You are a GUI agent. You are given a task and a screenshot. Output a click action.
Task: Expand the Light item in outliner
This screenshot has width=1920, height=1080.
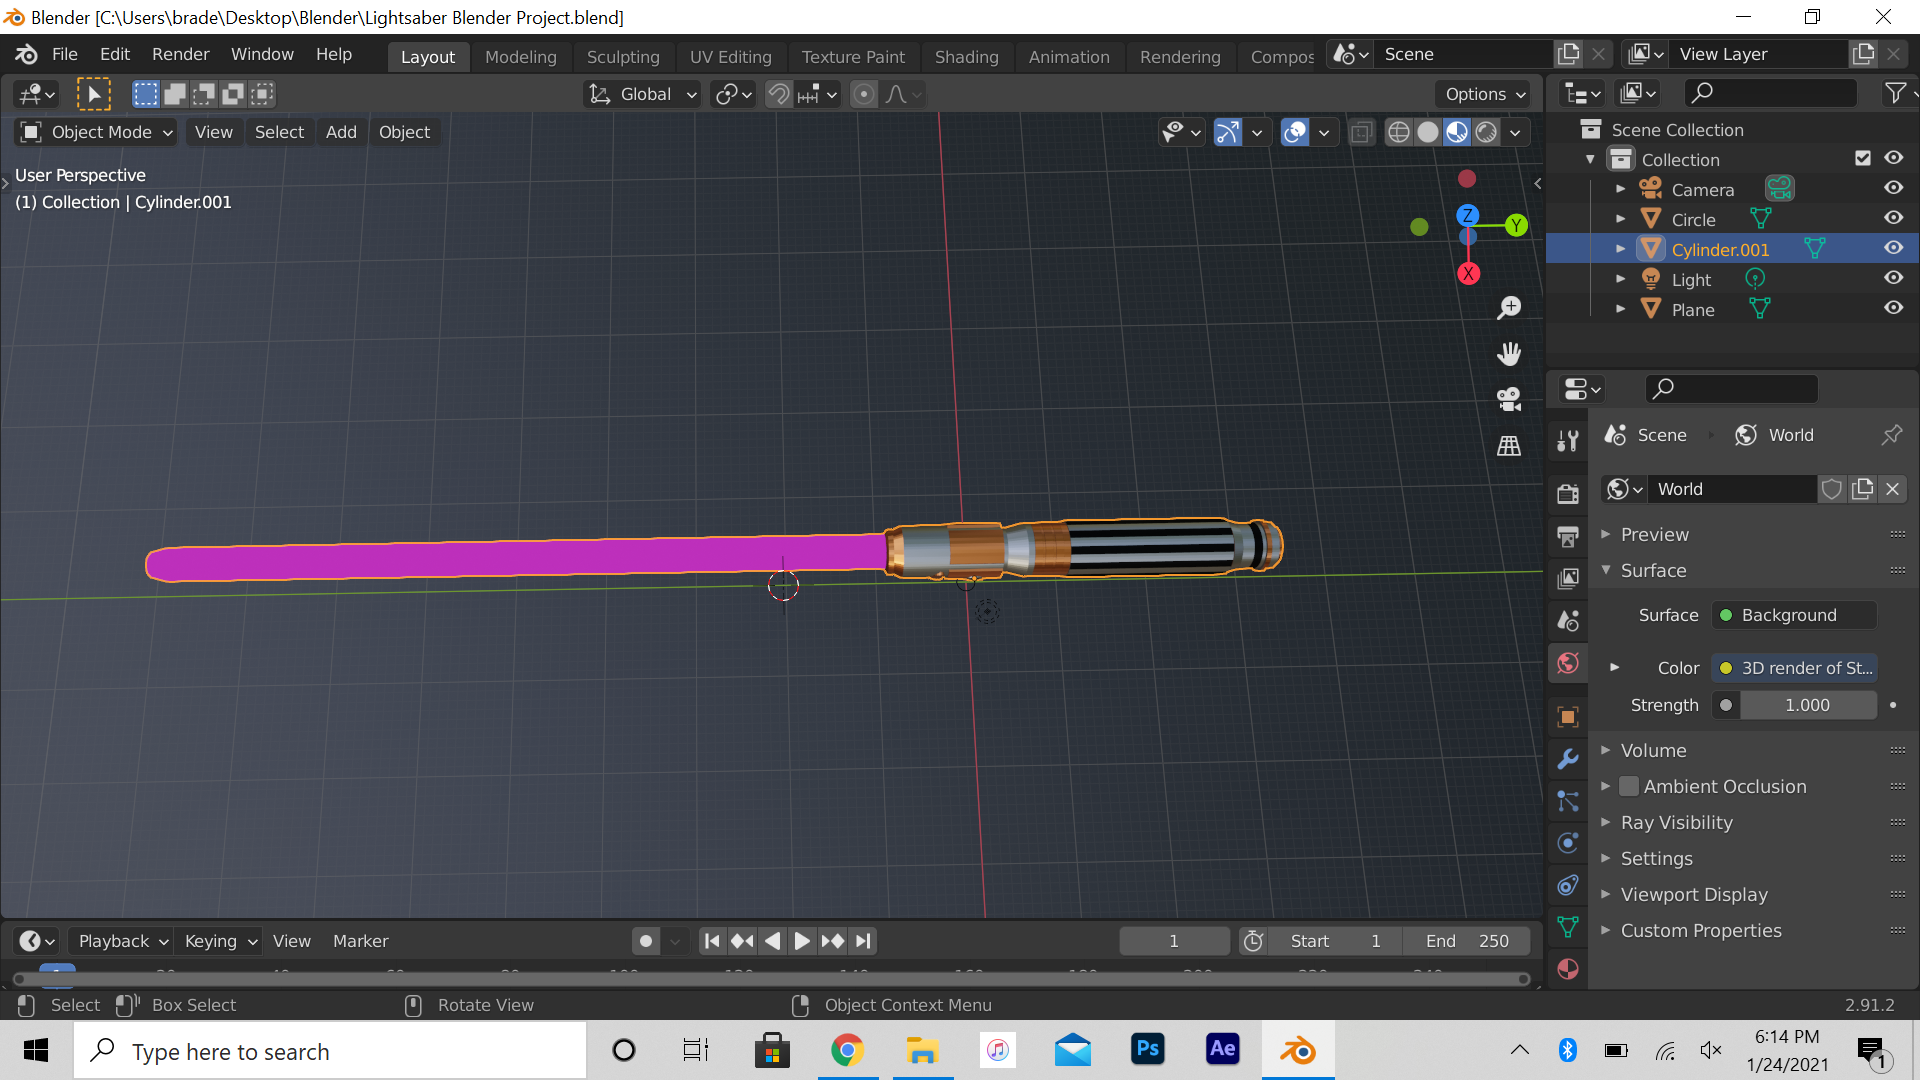[x=1621, y=279]
